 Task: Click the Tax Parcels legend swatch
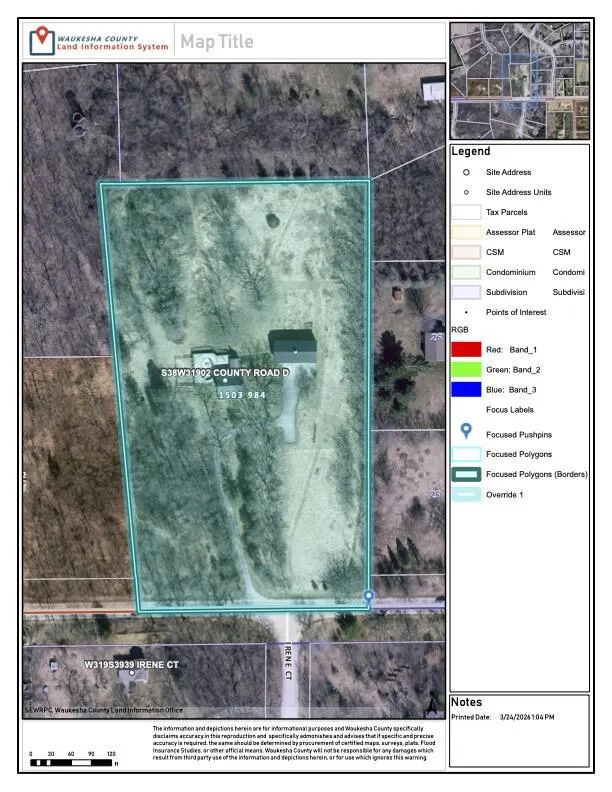point(466,212)
